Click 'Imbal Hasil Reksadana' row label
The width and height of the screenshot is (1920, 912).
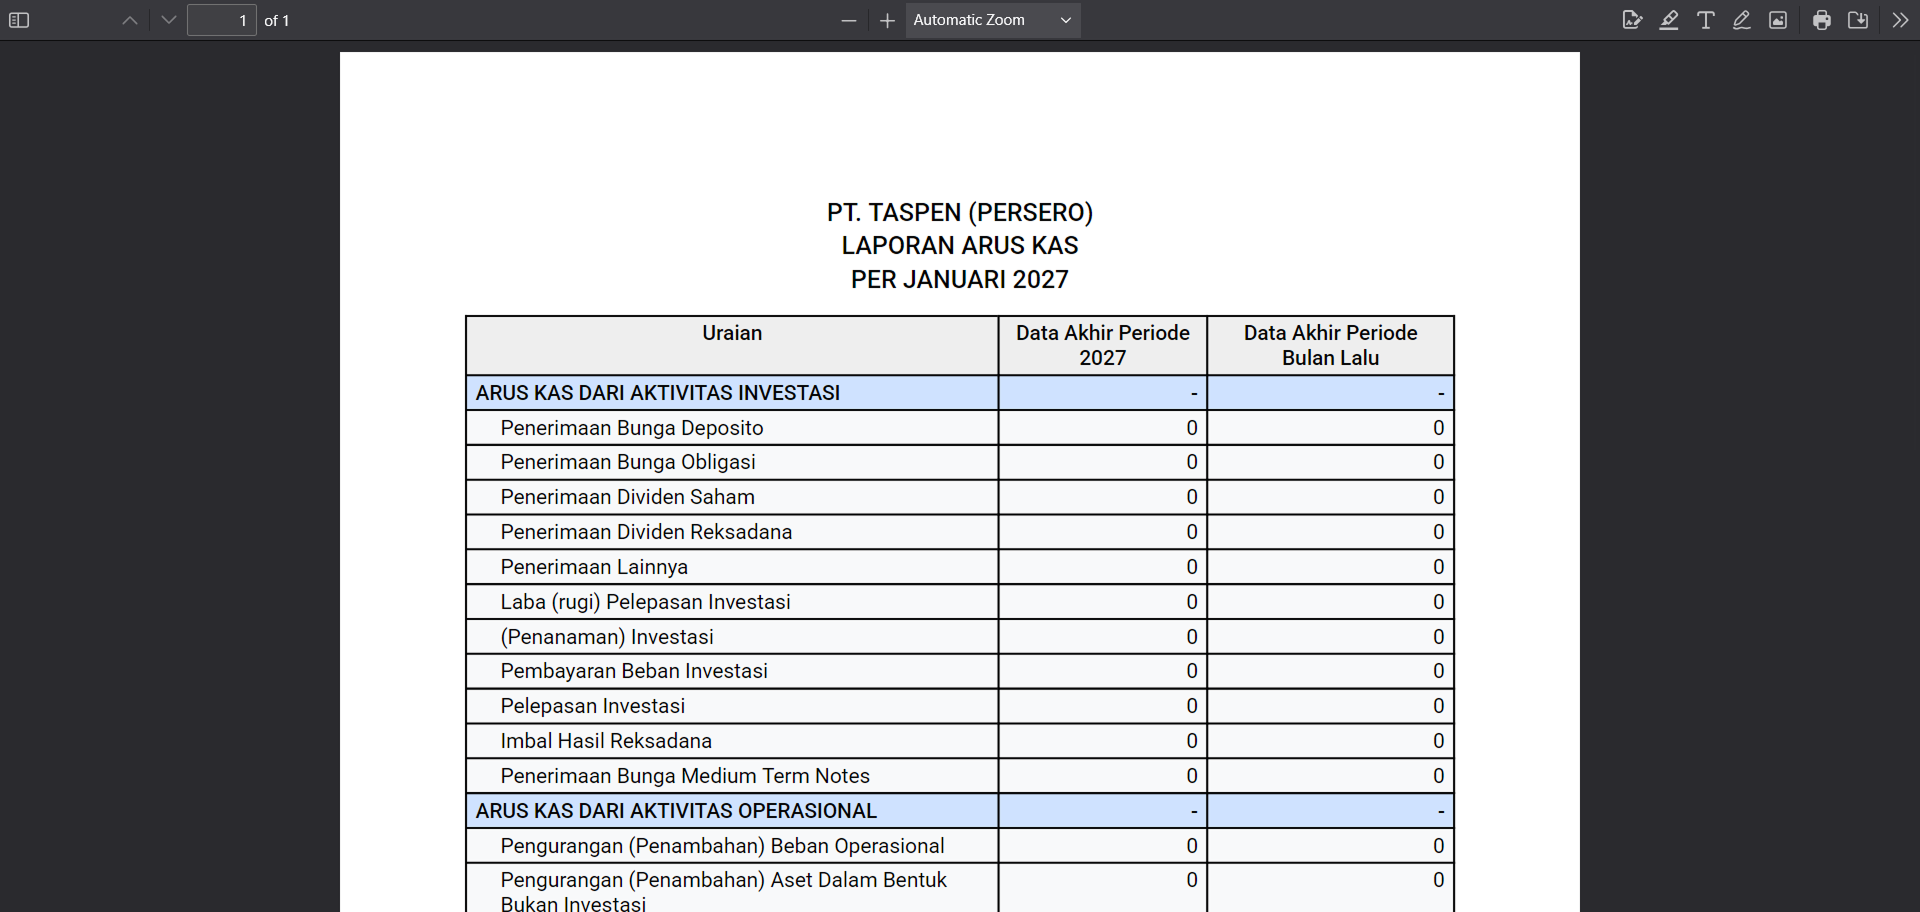(606, 741)
